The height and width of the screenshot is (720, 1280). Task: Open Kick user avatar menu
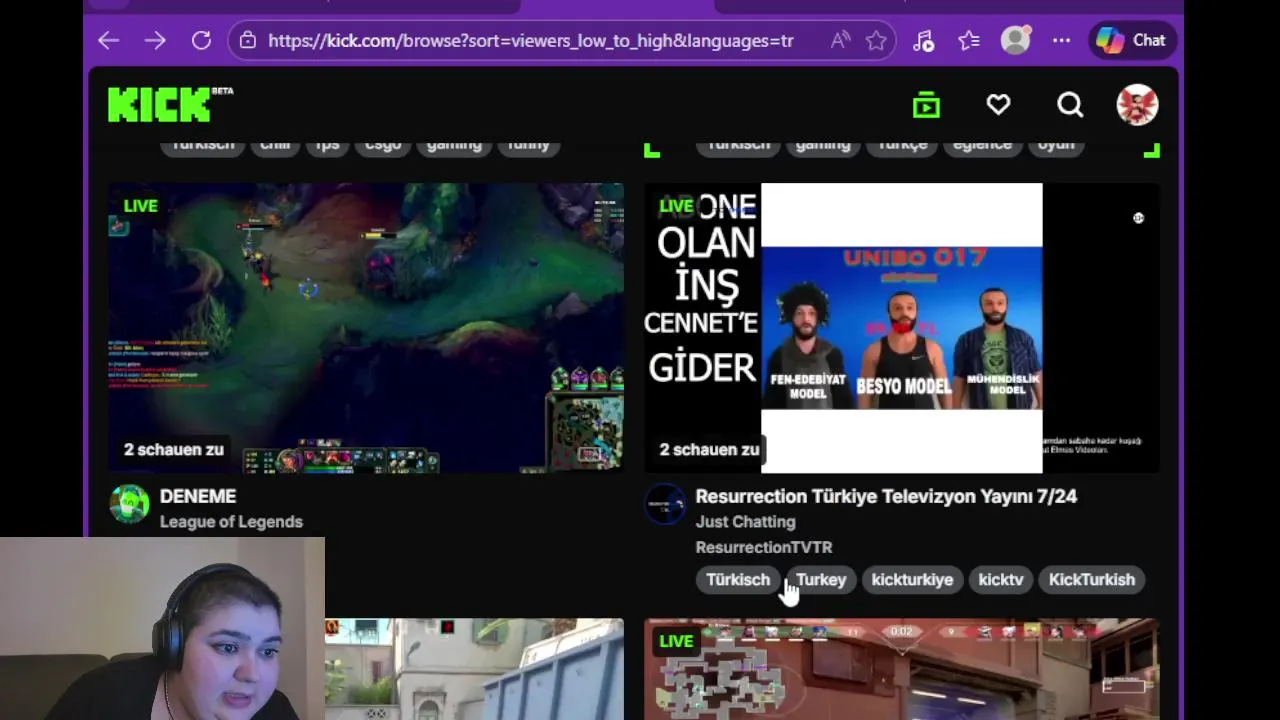[1137, 105]
